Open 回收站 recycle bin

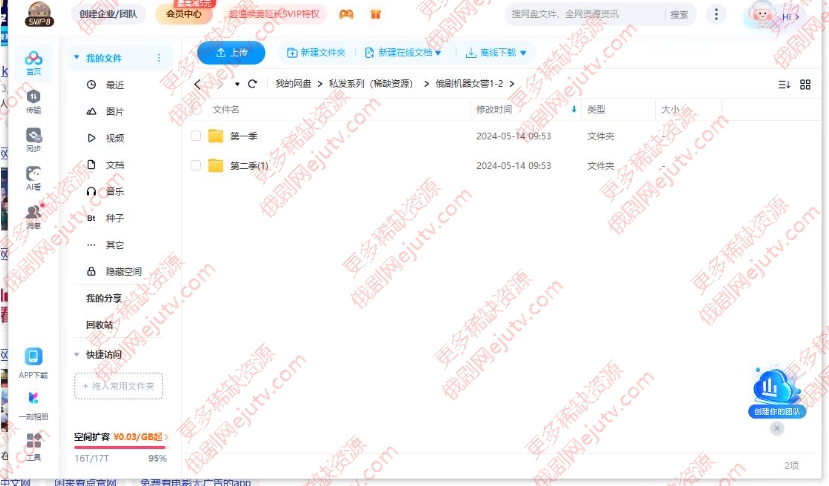point(99,325)
